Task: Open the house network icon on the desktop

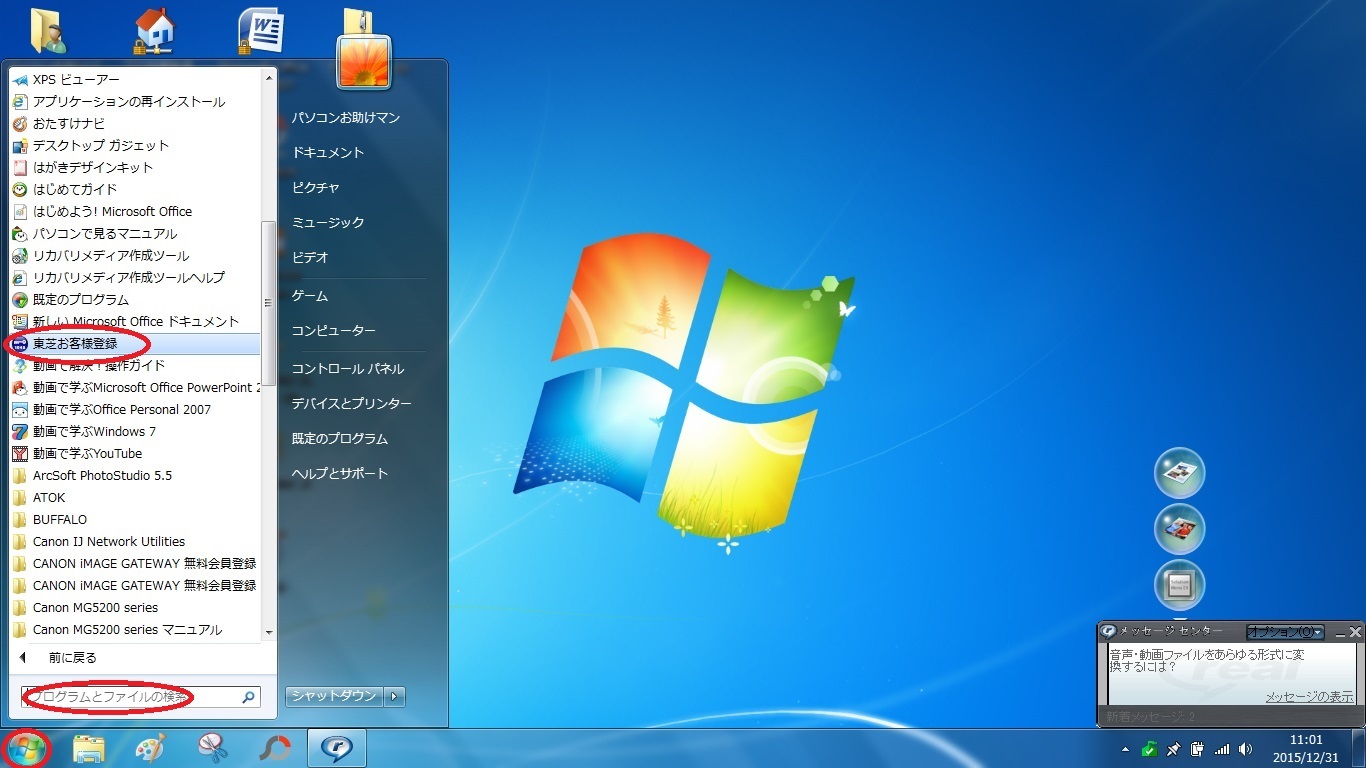Action: [155, 30]
